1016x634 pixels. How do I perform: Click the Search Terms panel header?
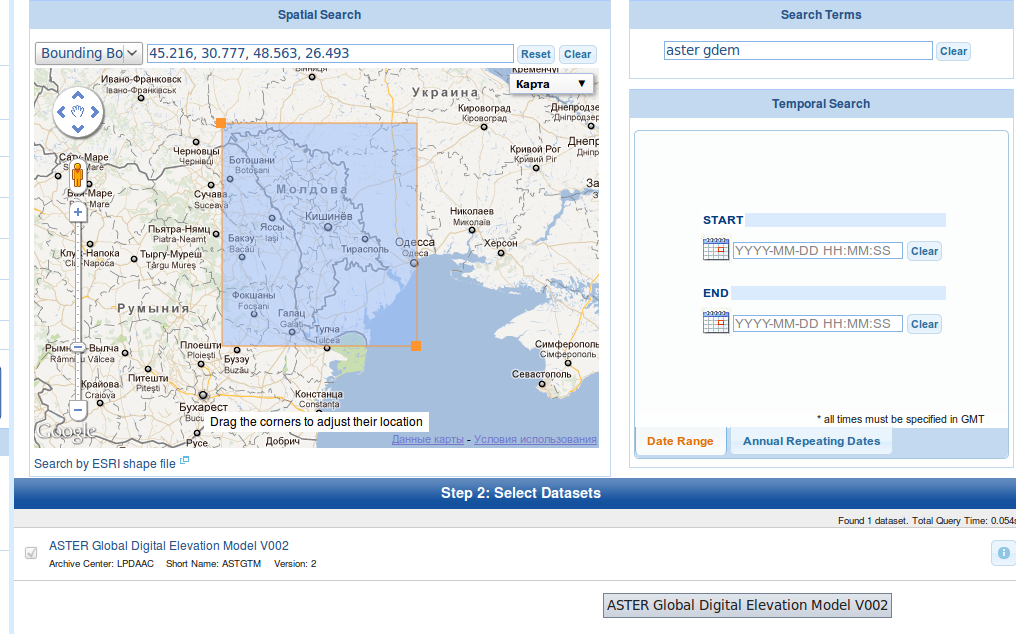pos(821,14)
